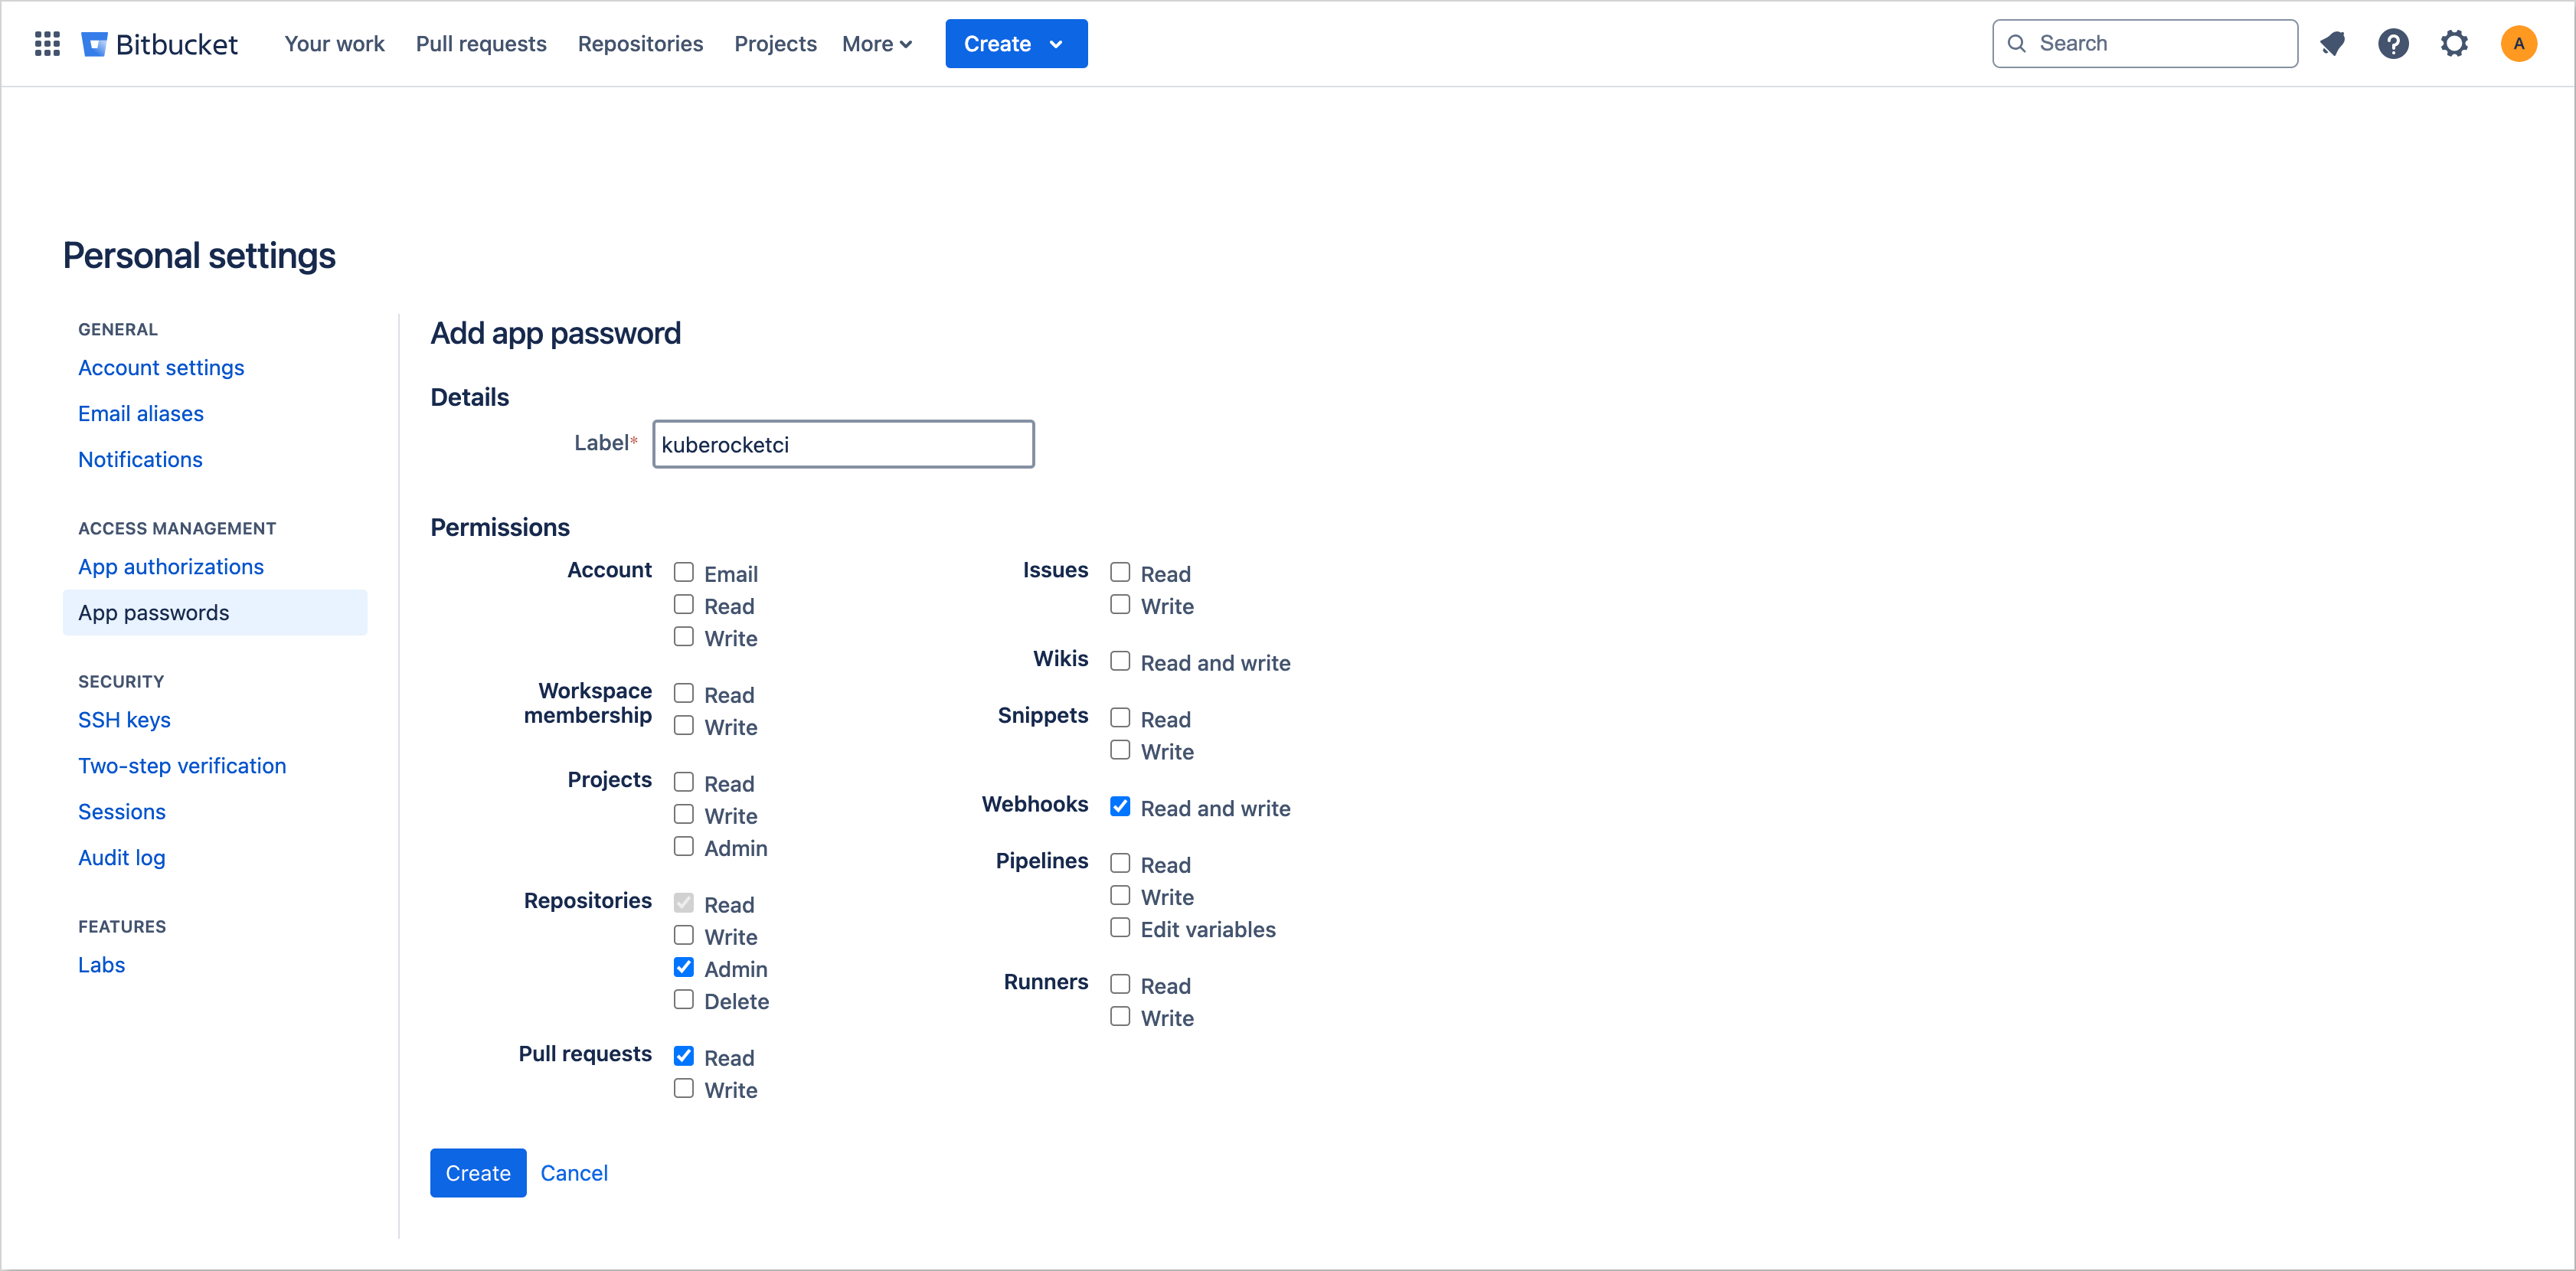Enable Repositories Admin checkbox
Viewport: 2576px width, 1271px height.
683,967
